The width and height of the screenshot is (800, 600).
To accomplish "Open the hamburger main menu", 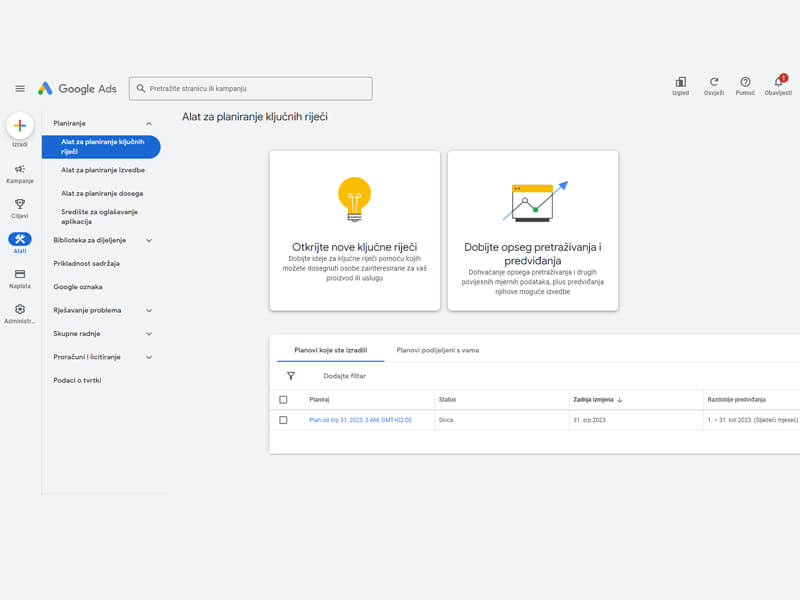I will click(20, 89).
